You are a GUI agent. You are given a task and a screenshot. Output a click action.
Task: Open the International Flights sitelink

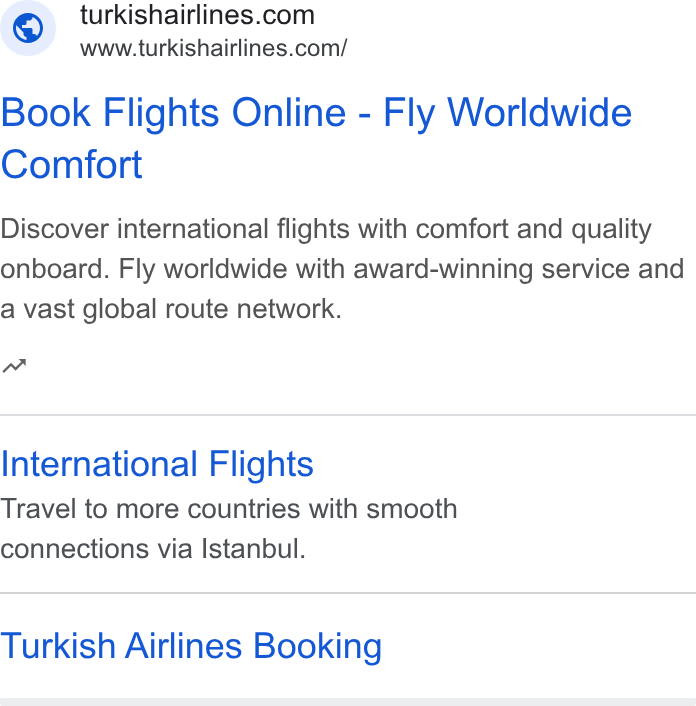point(157,464)
